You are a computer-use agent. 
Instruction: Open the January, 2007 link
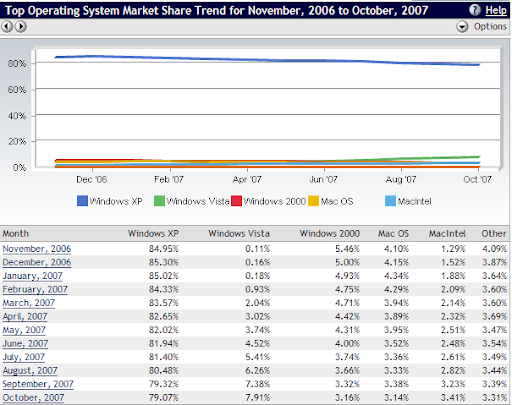(32, 276)
